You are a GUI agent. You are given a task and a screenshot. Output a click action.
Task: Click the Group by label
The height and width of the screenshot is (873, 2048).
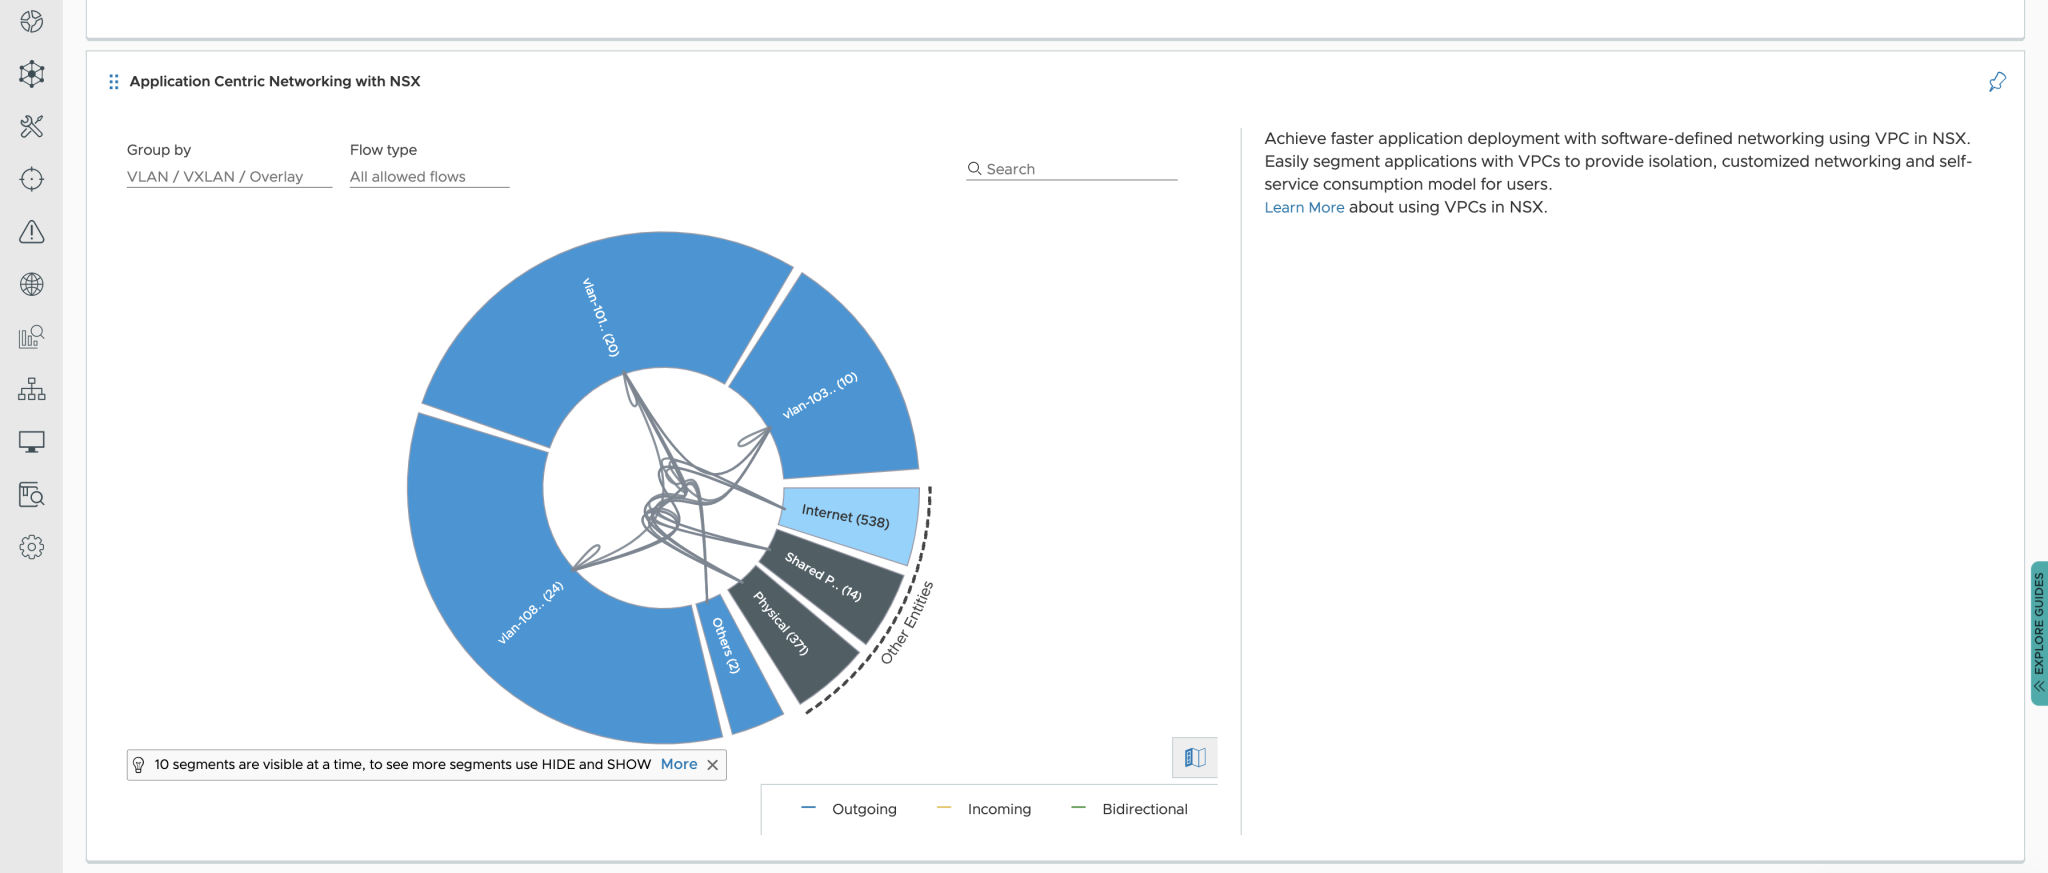point(159,150)
